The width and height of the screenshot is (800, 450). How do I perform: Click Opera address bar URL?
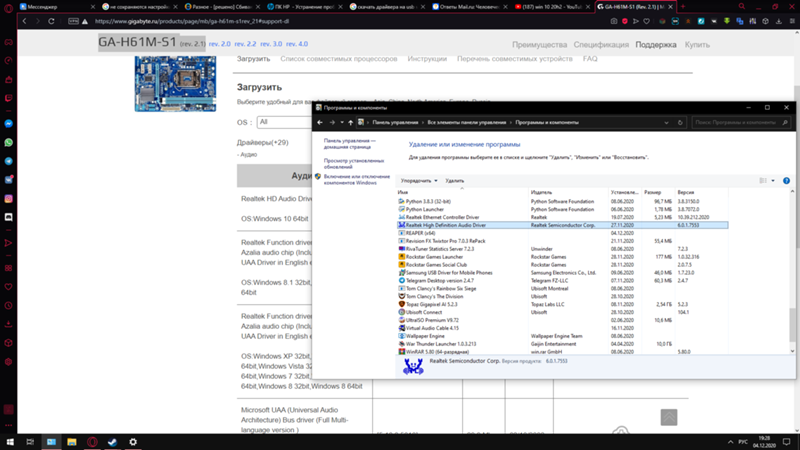pyautogui.click(x=192, y=21)
